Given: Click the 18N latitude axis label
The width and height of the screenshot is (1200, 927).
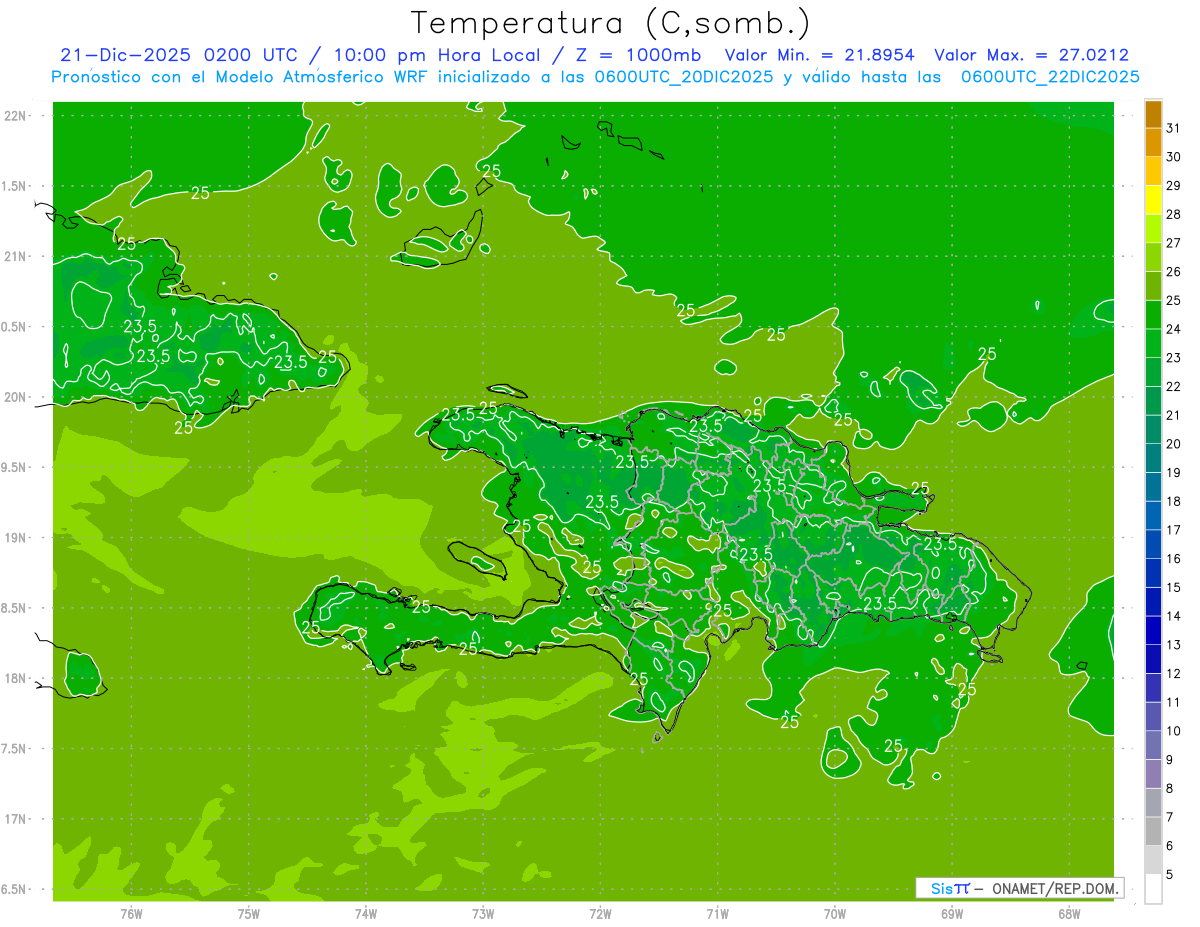Looking at the screenshot, I should (x=15, y=678).
